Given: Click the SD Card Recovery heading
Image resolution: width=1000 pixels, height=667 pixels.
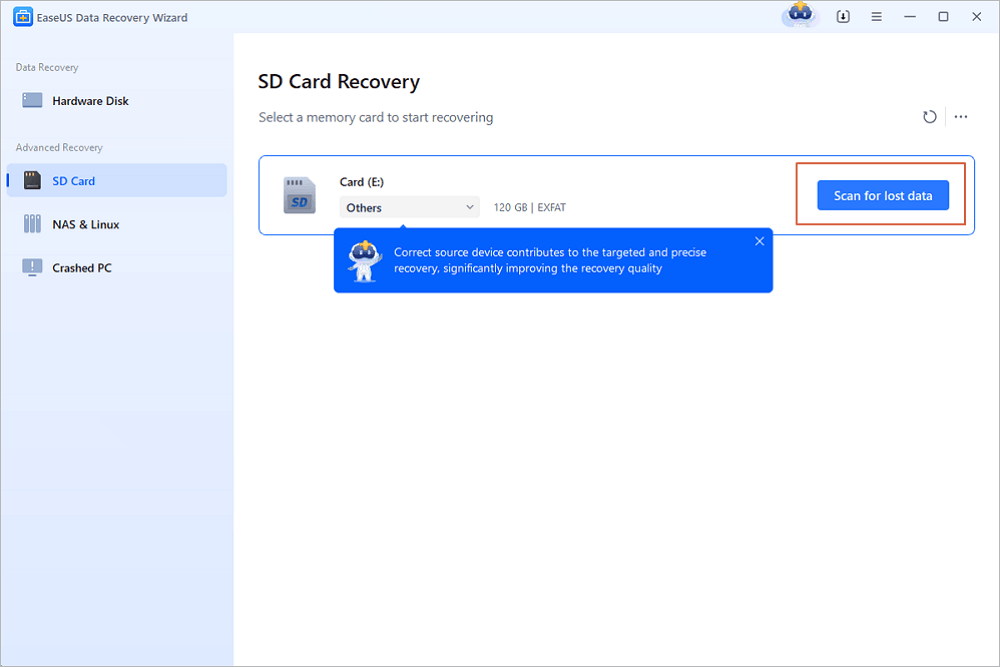Looking at the screenshot, I should coord(339,82).
